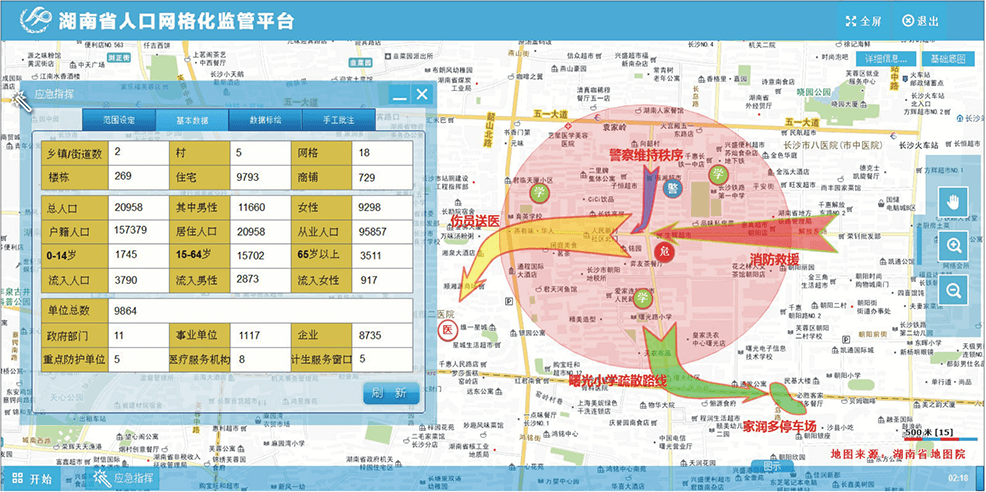The width and height of the screenshot is (986, 492).
Task: Open the 开始 start menu
Action: [x=30, y=479]
